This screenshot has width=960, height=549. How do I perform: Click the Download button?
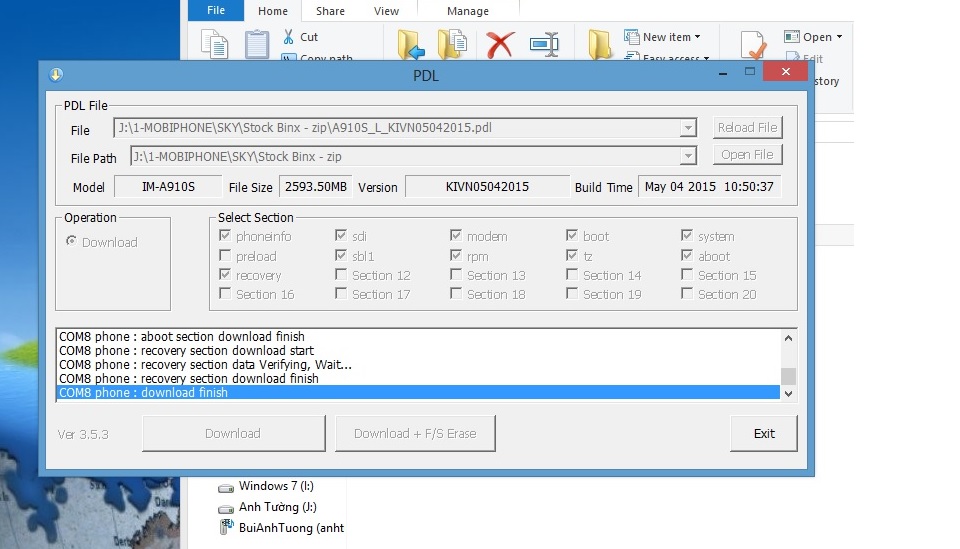(233, 433)
